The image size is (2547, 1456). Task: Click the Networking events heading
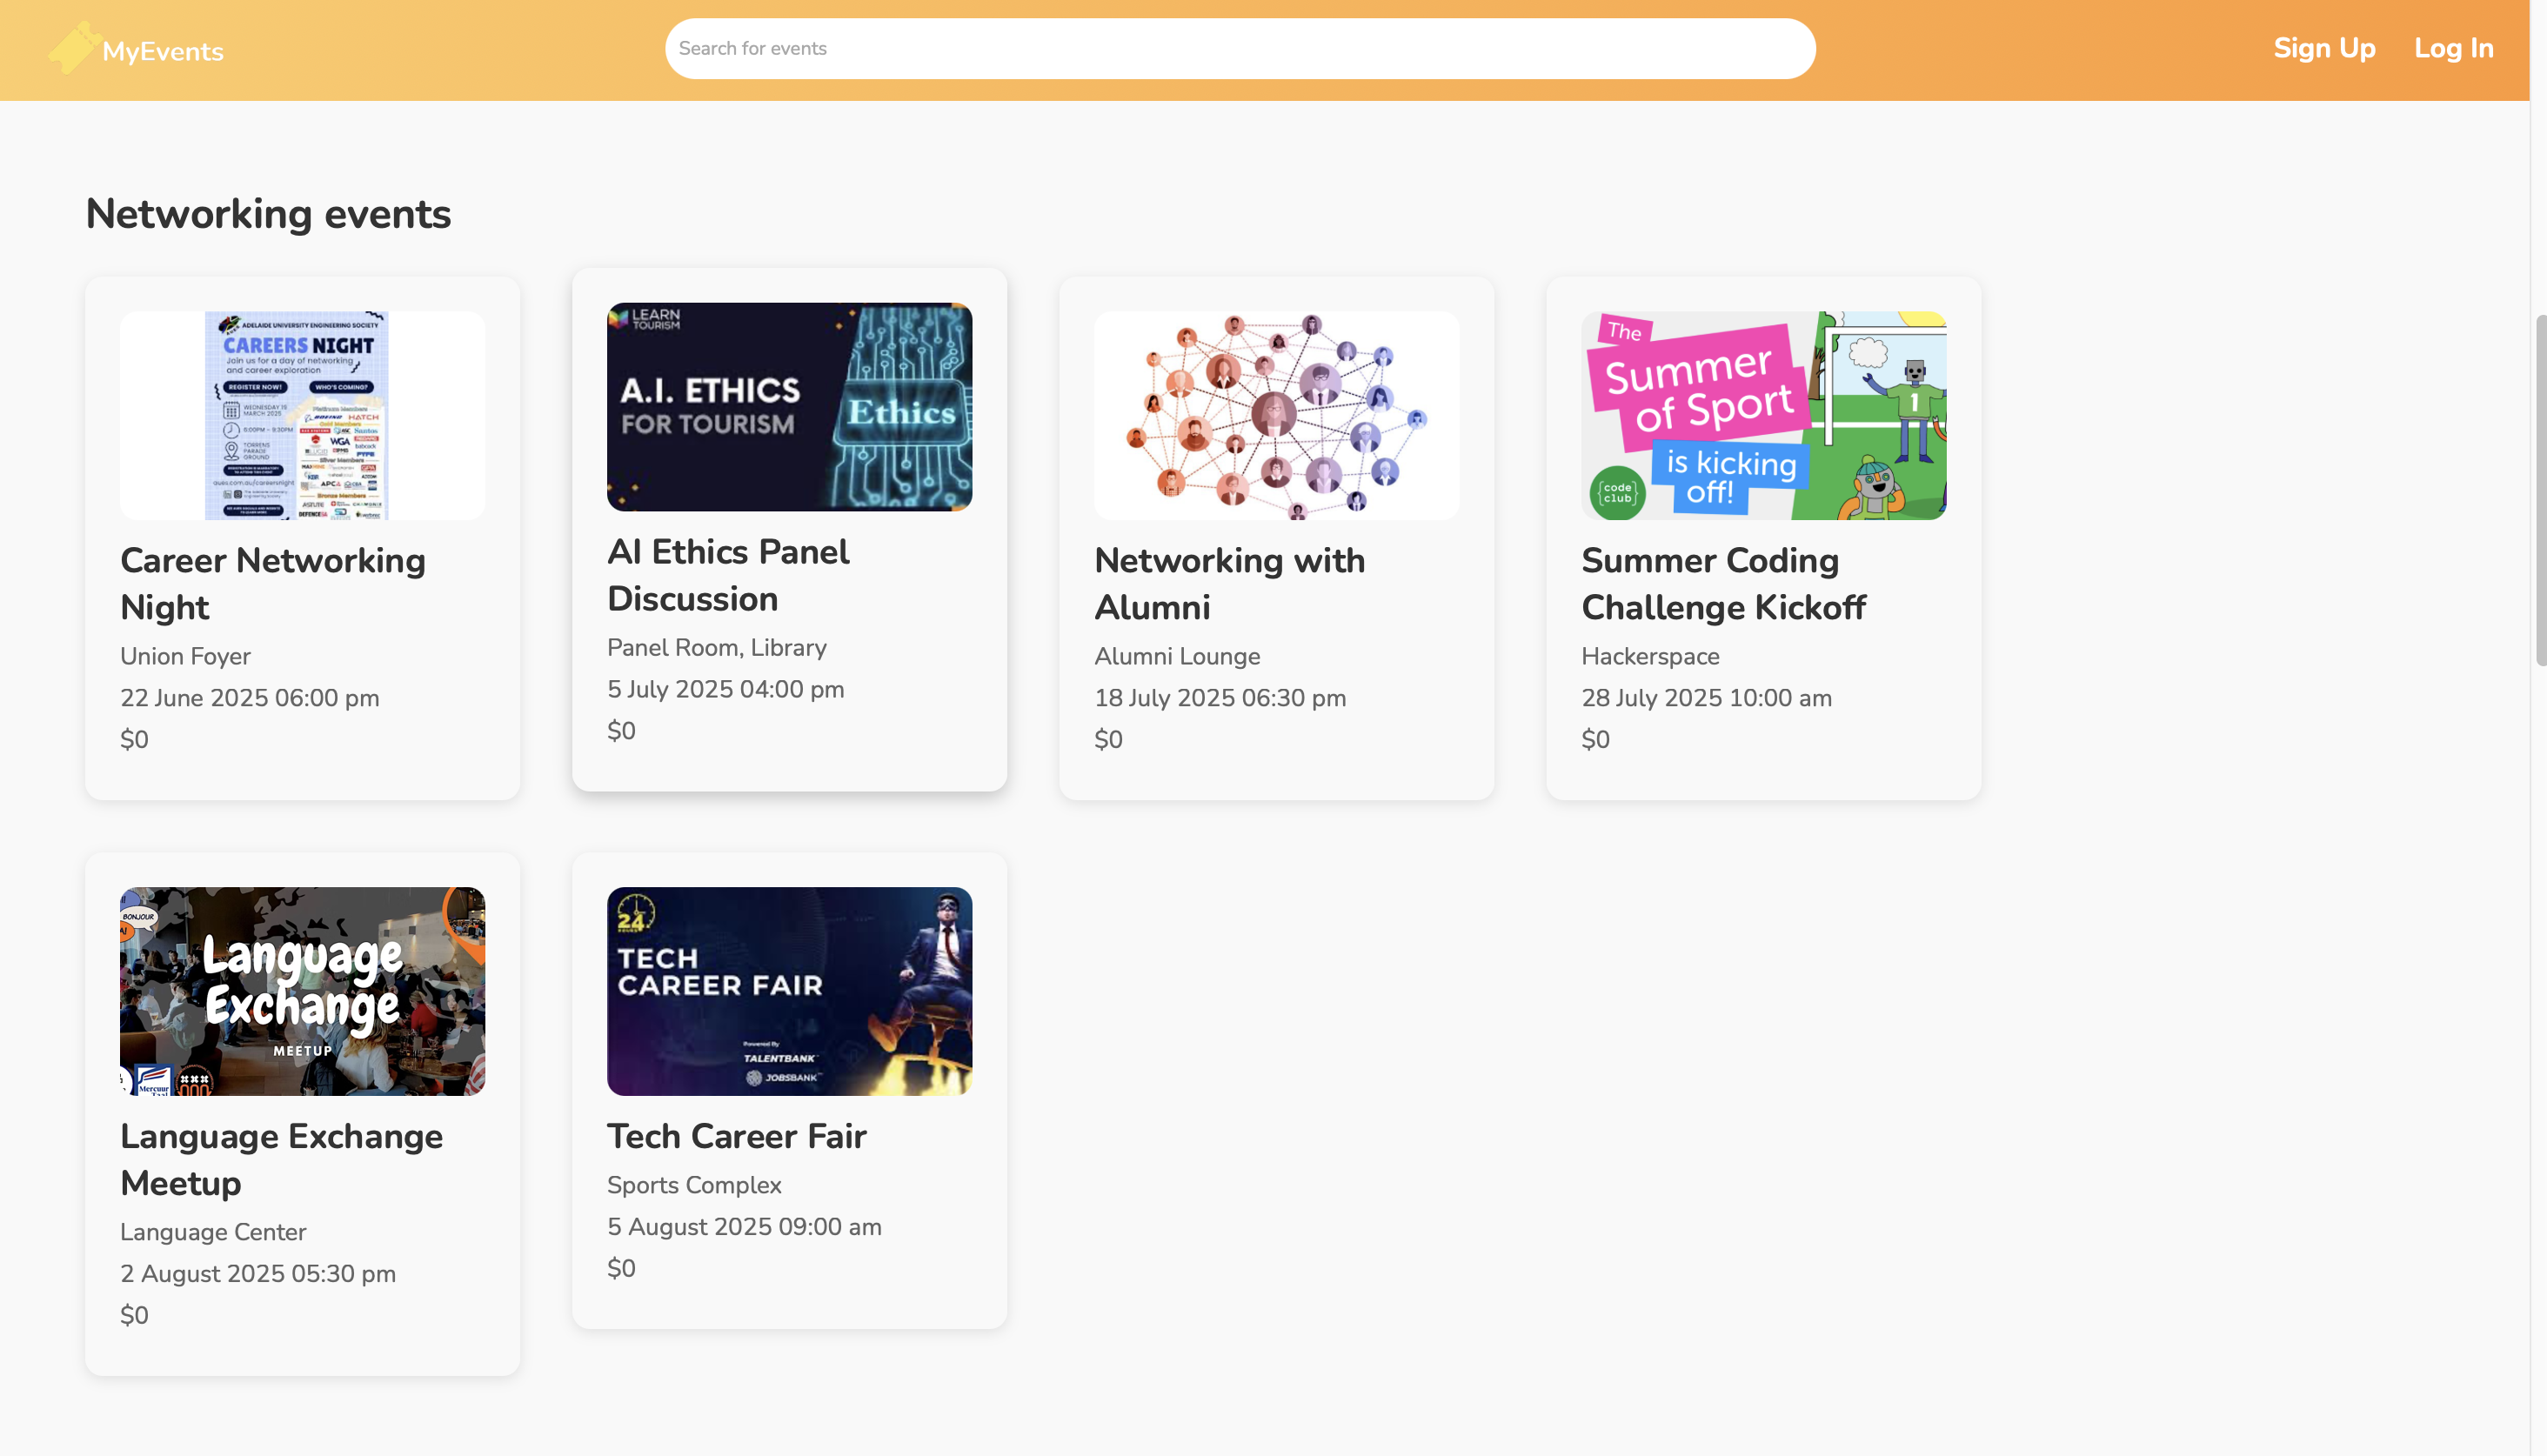[268, 214]
